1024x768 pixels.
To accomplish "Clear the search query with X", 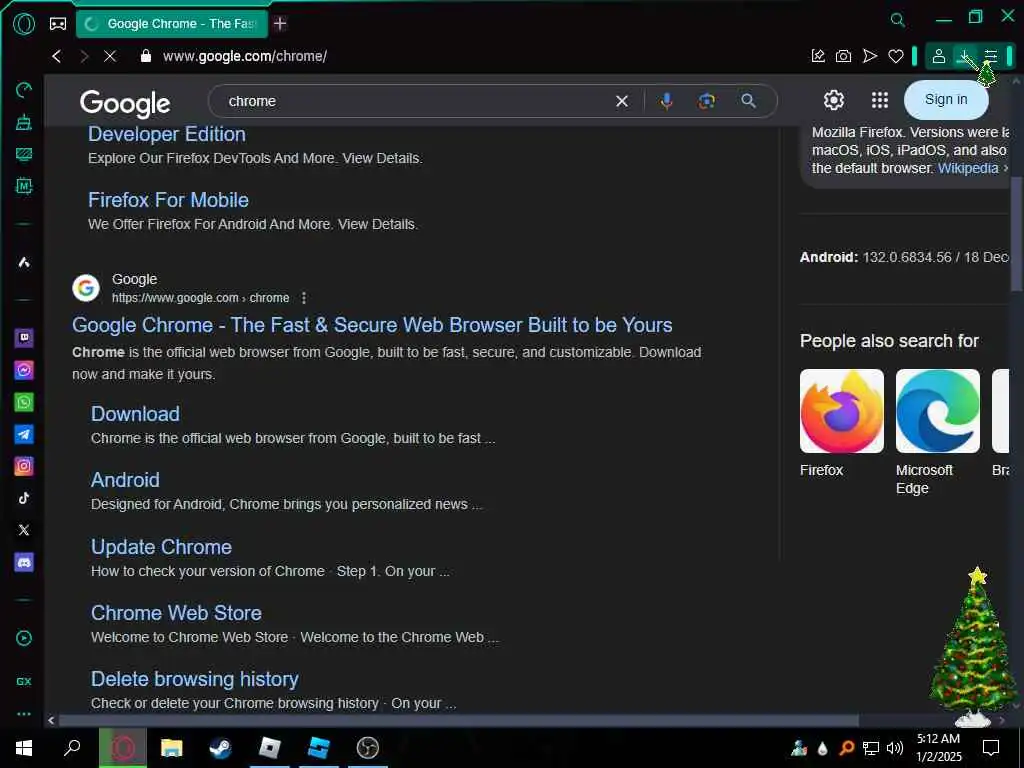I will (622, 101).
